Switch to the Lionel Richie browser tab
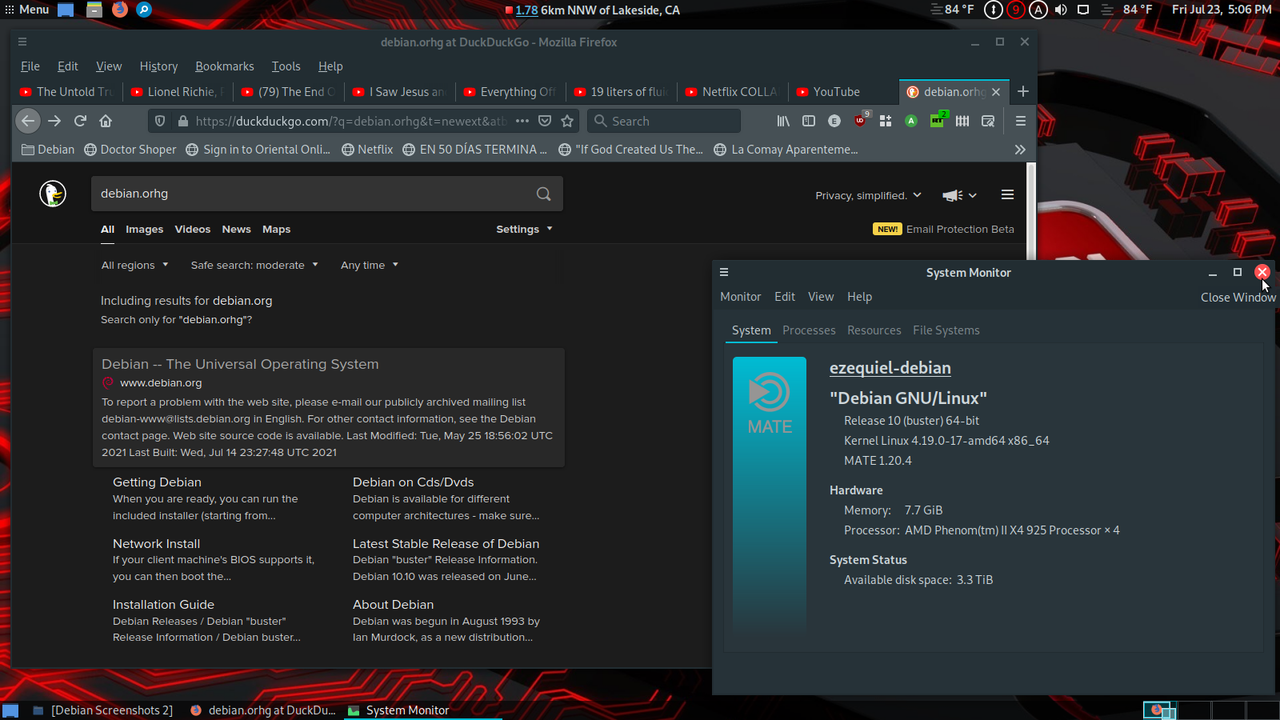 click(179, 91)
